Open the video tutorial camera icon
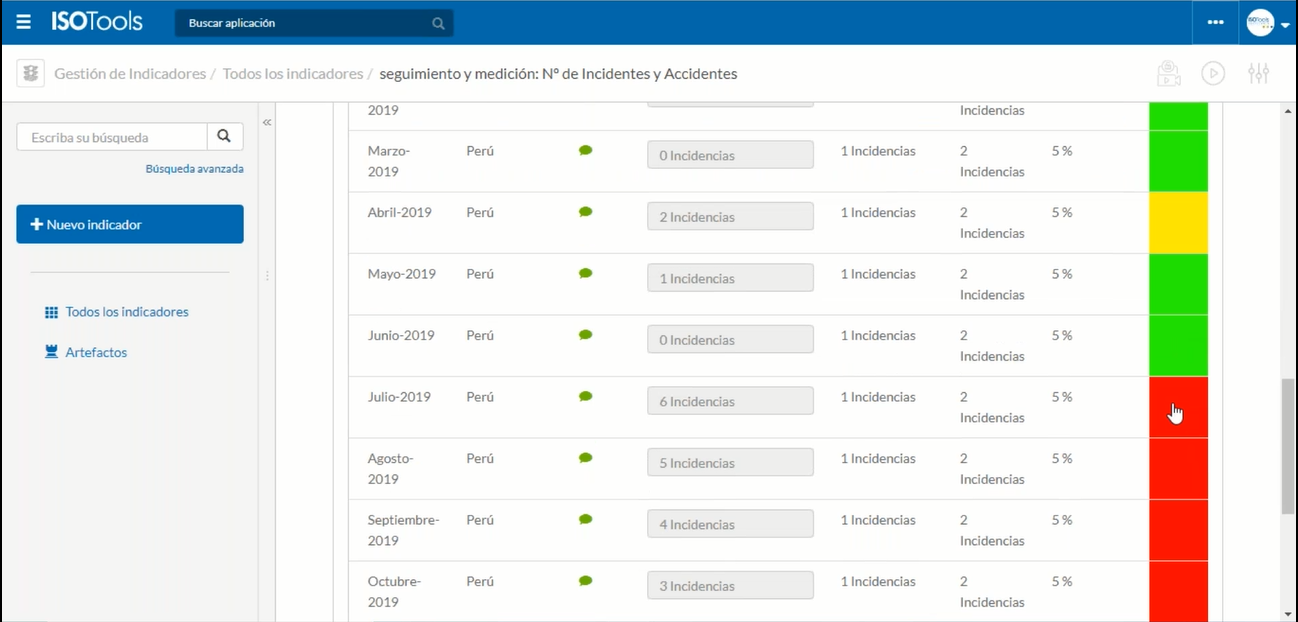This screenshot has height=622, width=1298. (x=1167, y=73)
